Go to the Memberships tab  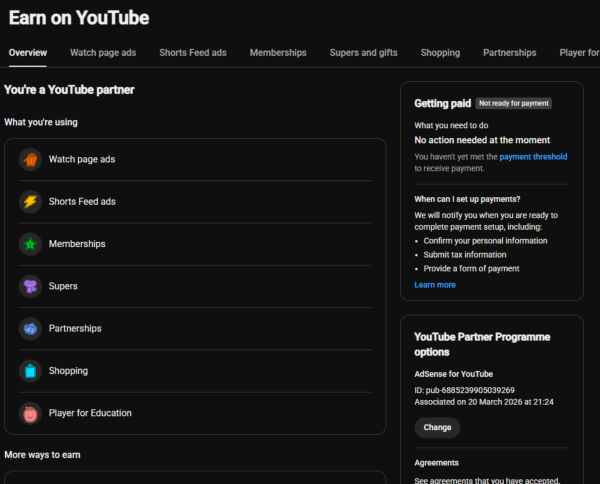pos(278,53)
